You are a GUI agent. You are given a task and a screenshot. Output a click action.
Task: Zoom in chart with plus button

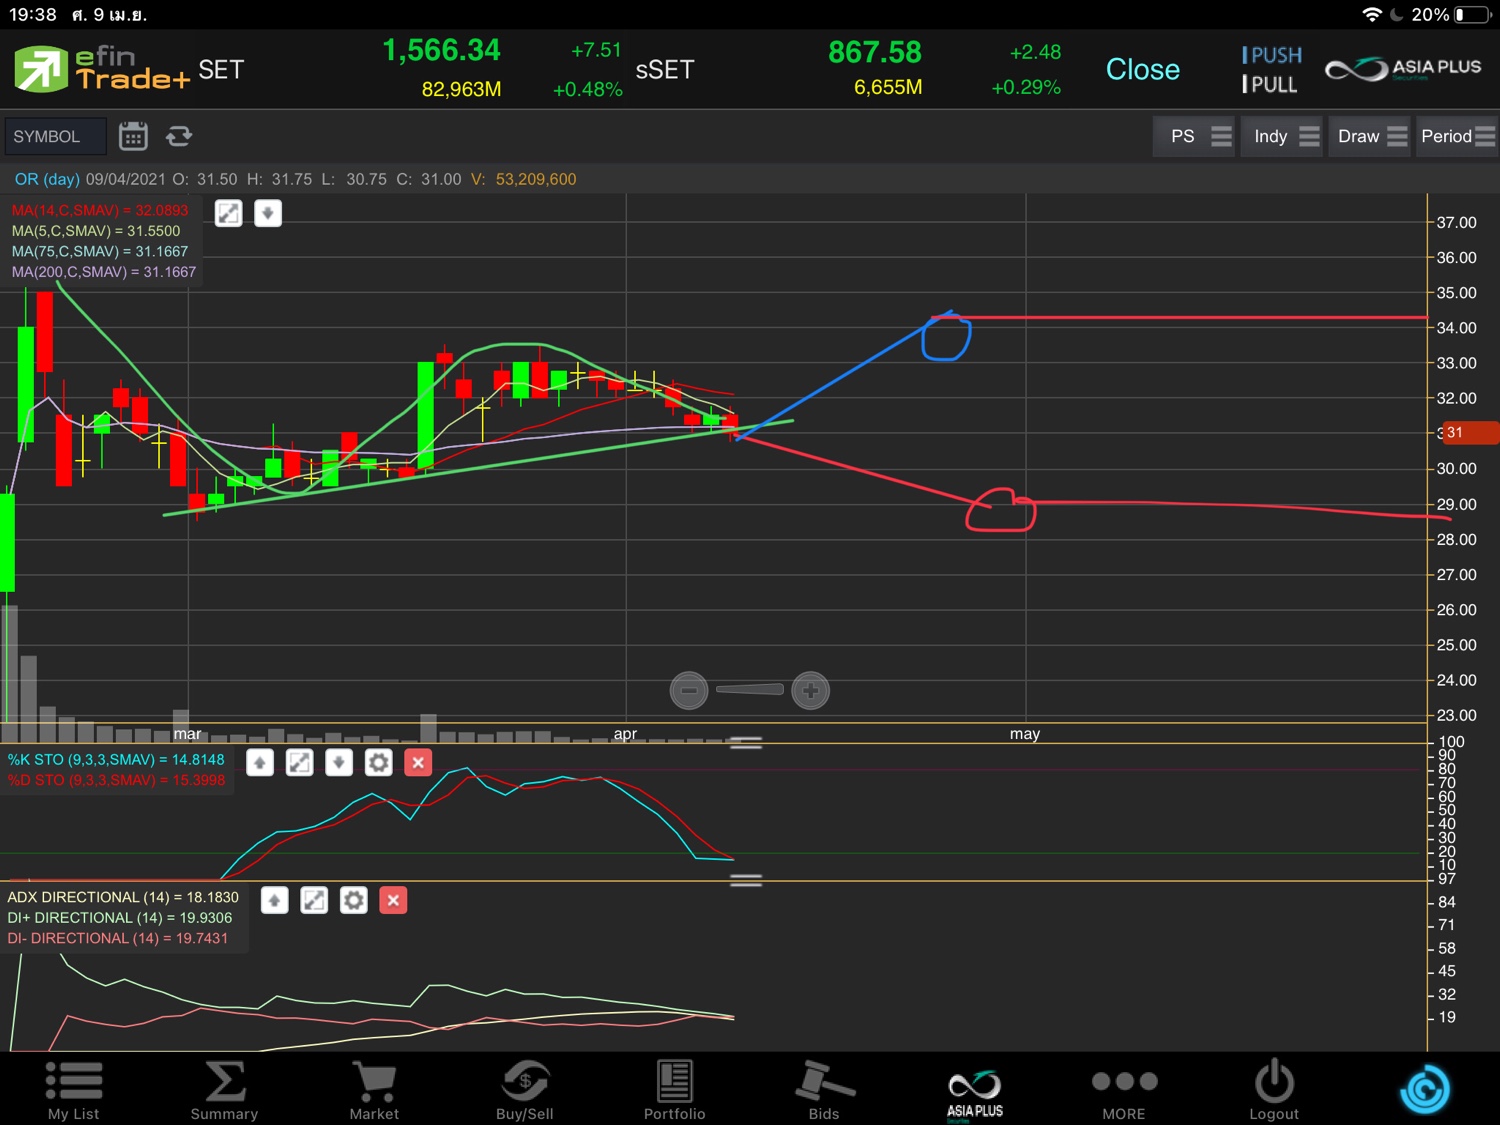tap(810, 690)
